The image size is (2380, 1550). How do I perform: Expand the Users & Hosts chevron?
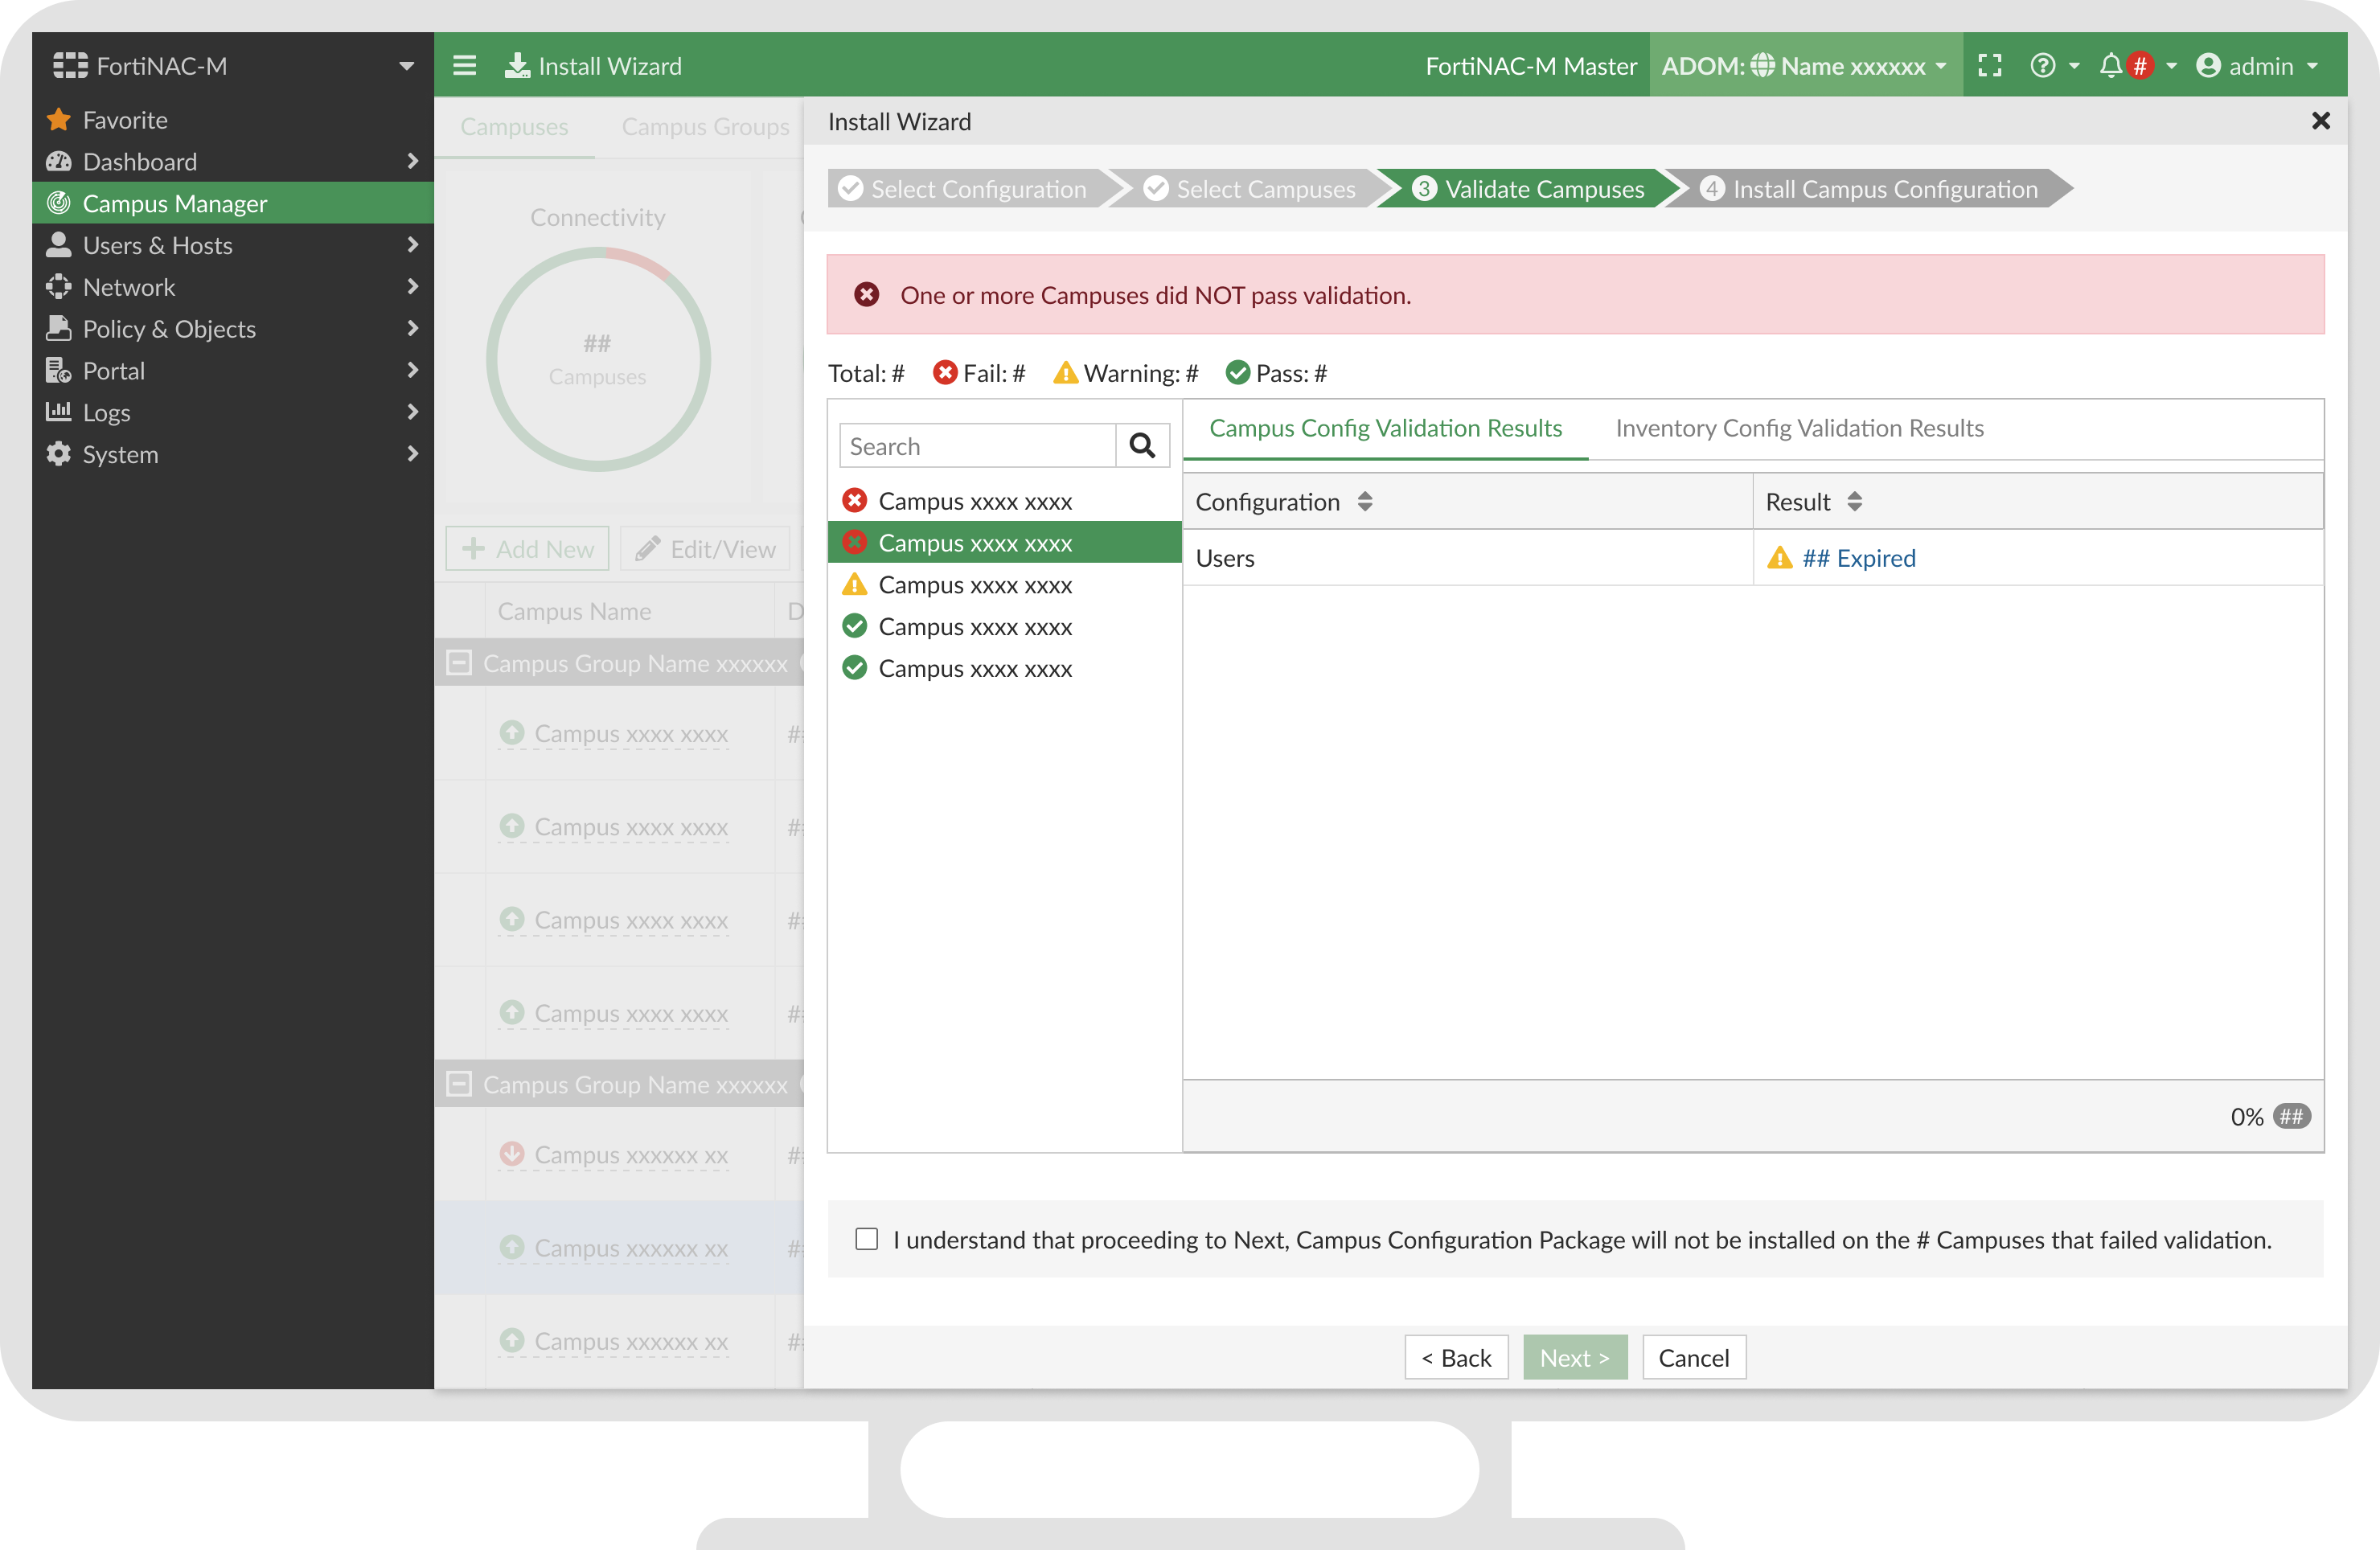coord(413,245)
